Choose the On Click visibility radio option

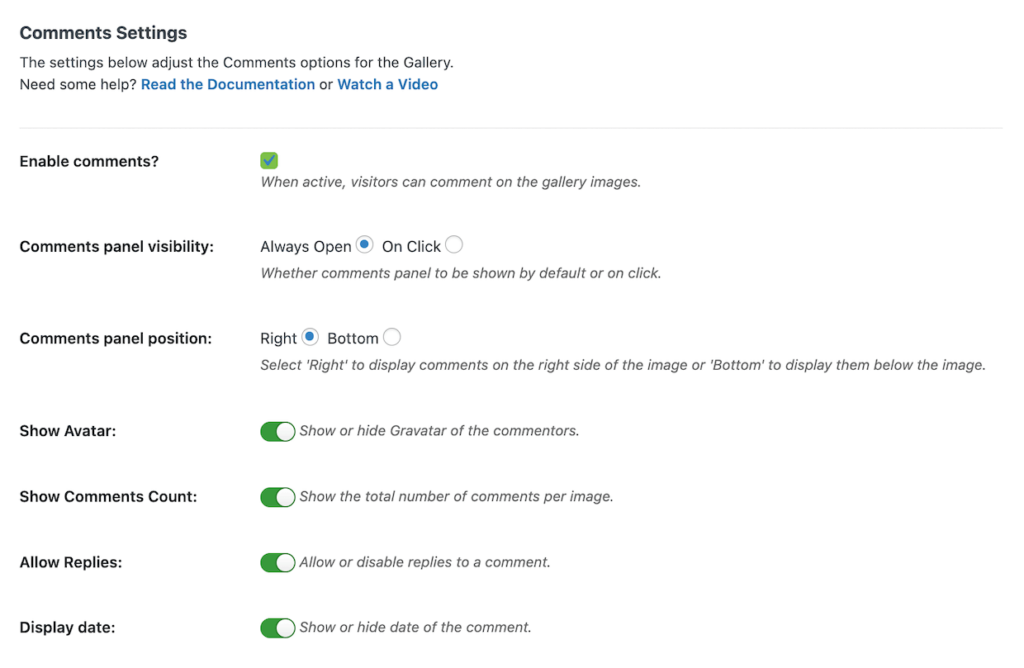point(454,245)
